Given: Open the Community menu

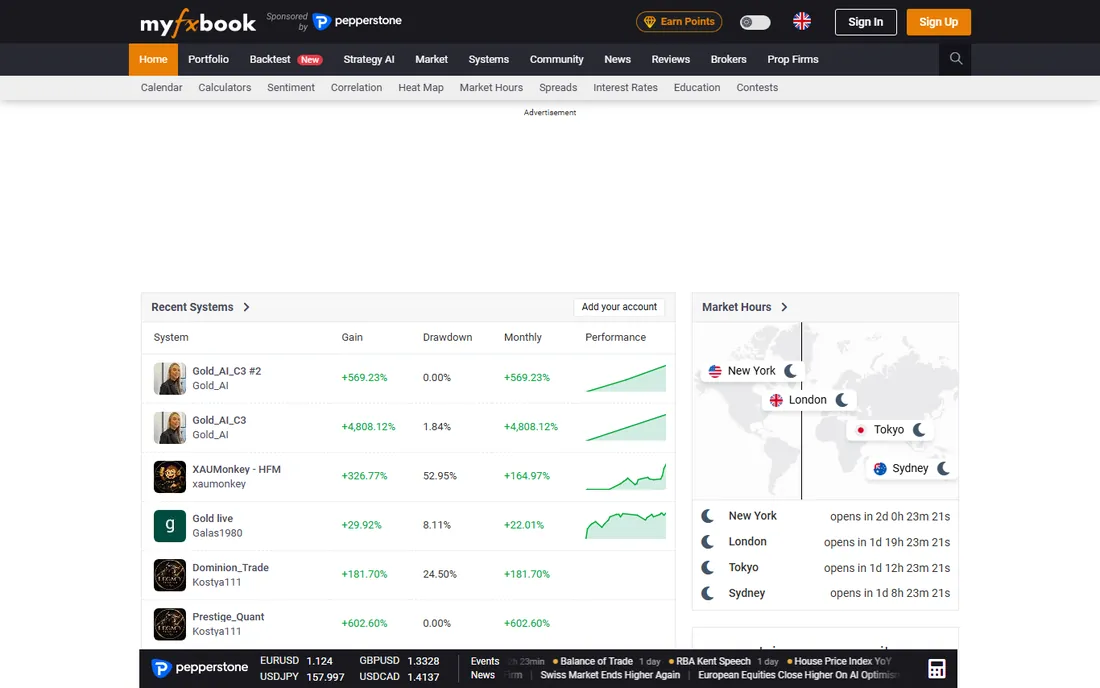Looking at the screenshot, I should (x=557, y=60).
